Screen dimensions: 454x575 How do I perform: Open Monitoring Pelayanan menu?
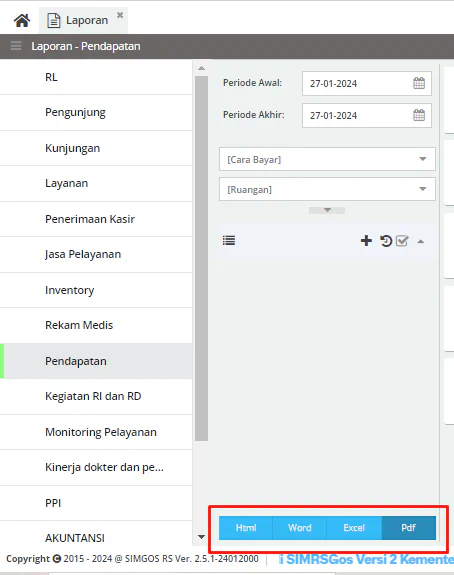click(96, 432)
